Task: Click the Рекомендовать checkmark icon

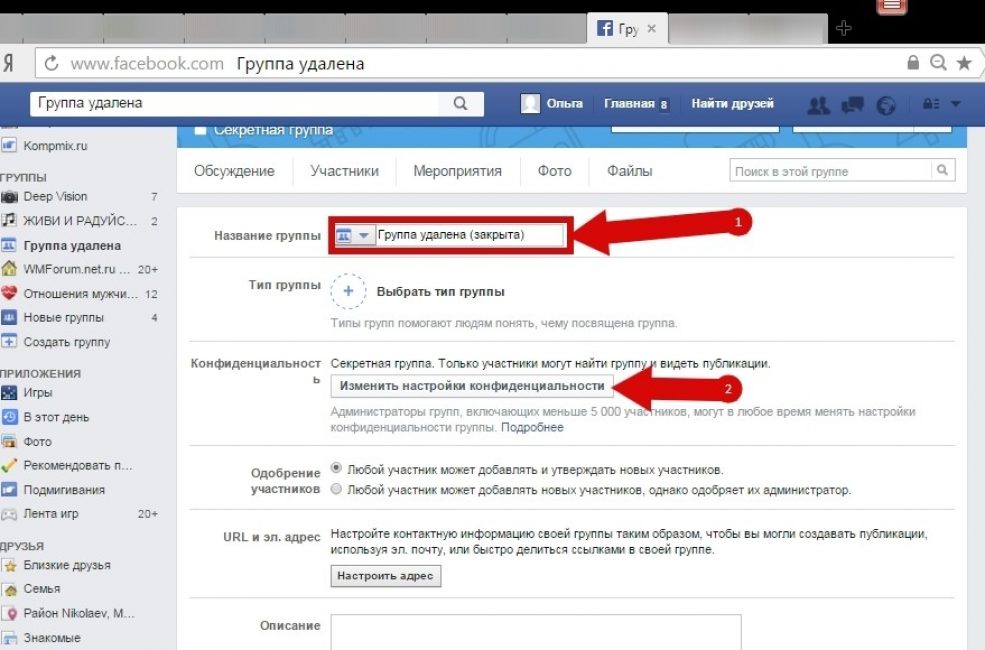Action: point(9,465)
